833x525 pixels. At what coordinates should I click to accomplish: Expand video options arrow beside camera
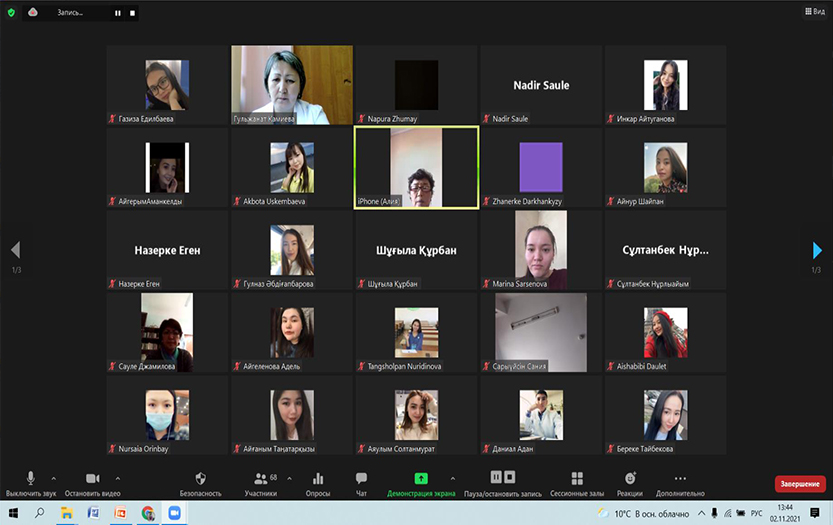119,478
